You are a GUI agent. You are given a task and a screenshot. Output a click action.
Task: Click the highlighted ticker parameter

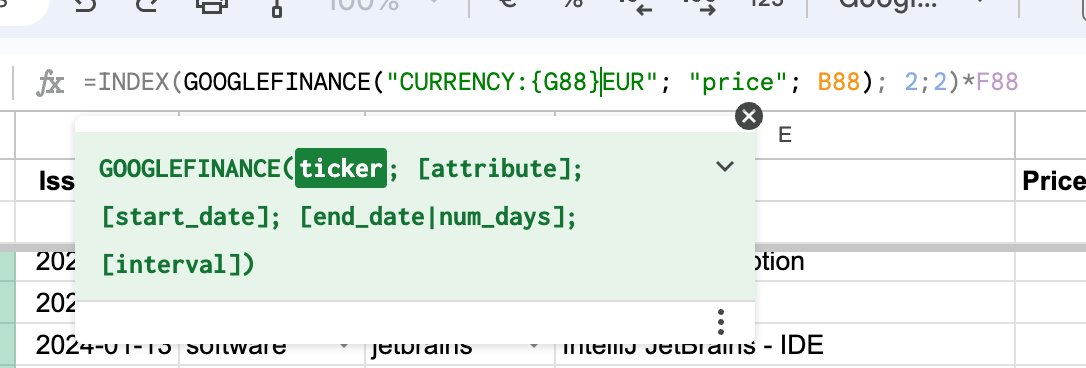point(341,168)
